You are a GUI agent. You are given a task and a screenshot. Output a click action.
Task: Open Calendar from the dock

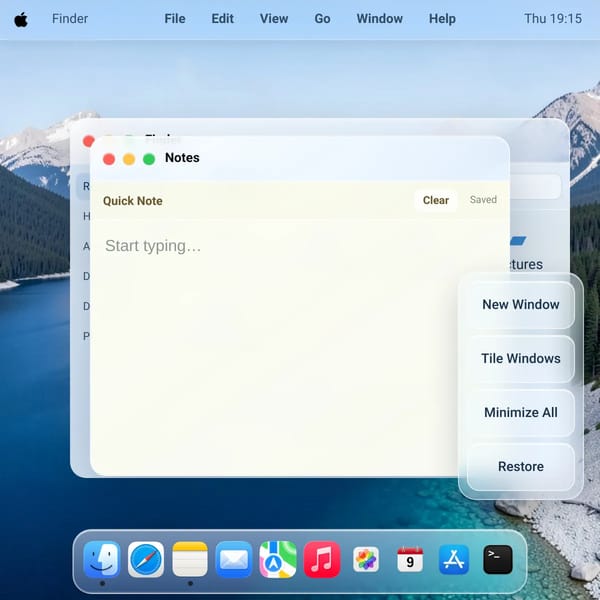coord(410,559)
